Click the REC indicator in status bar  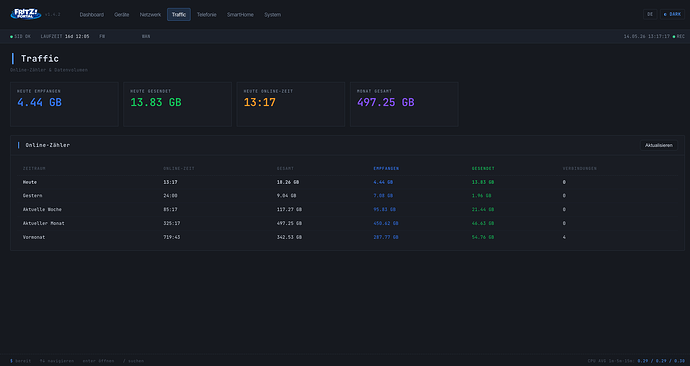[x=679, y=37]
